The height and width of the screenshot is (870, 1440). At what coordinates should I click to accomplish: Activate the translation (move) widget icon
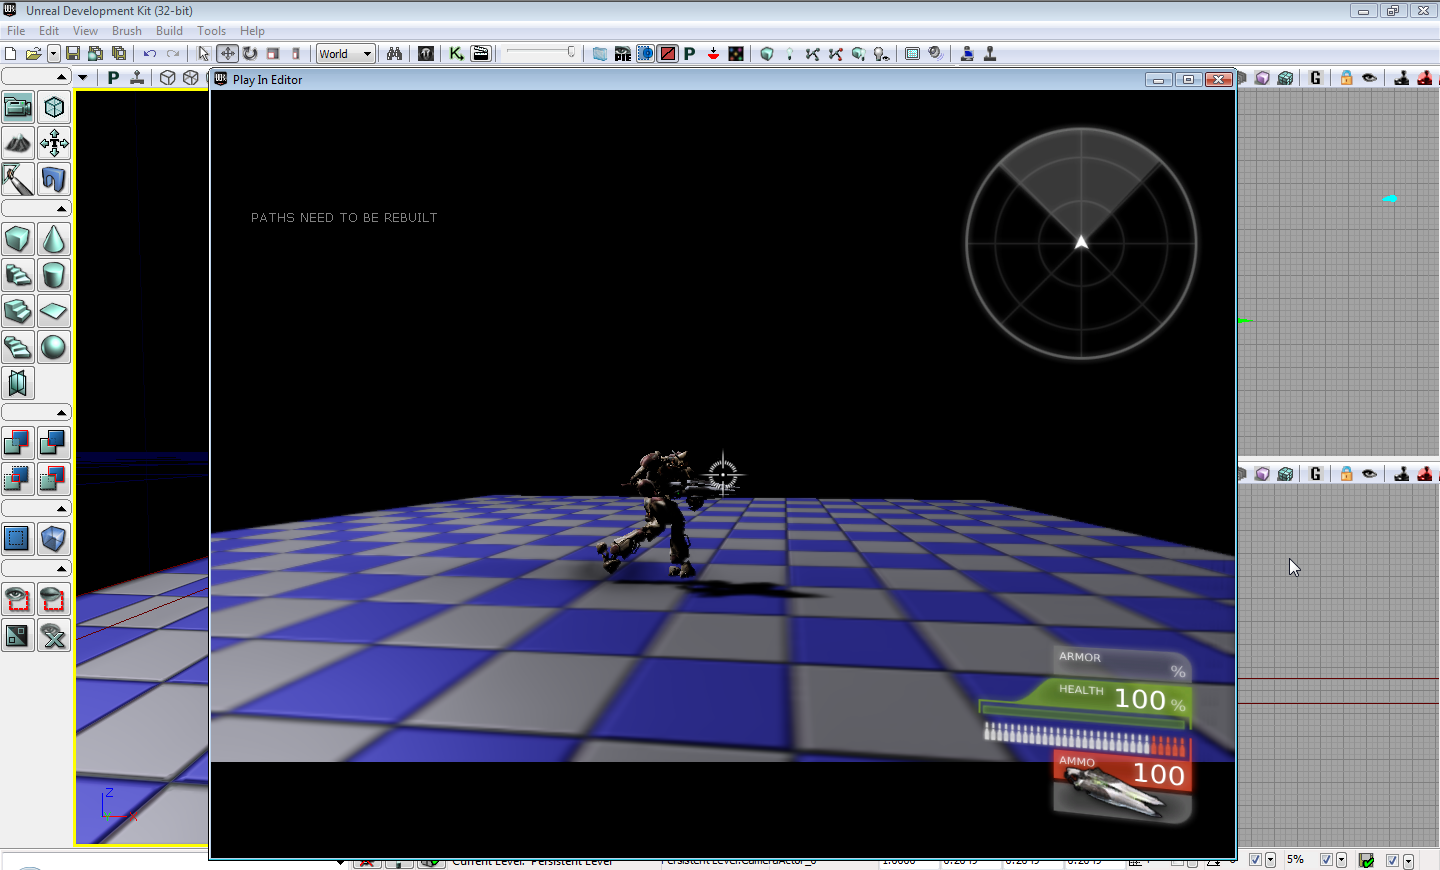(x=227, y=54)
